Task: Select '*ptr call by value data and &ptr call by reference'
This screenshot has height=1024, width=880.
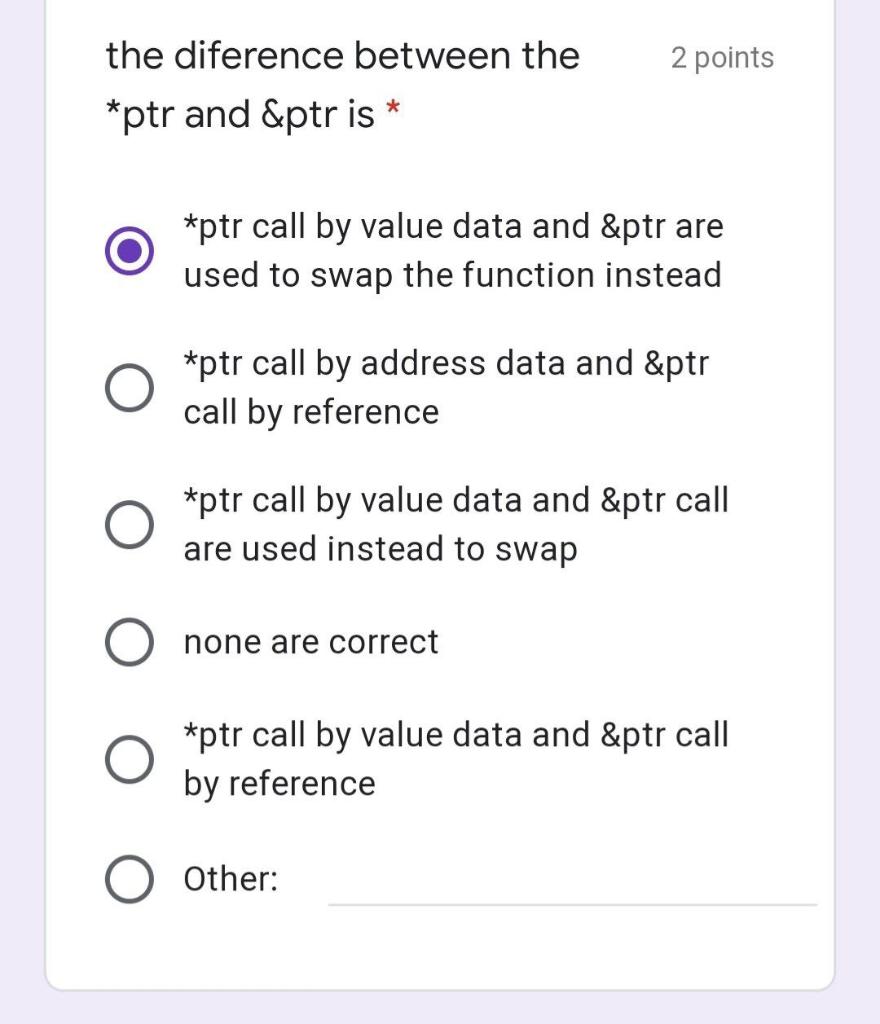Action: point(128,758)
